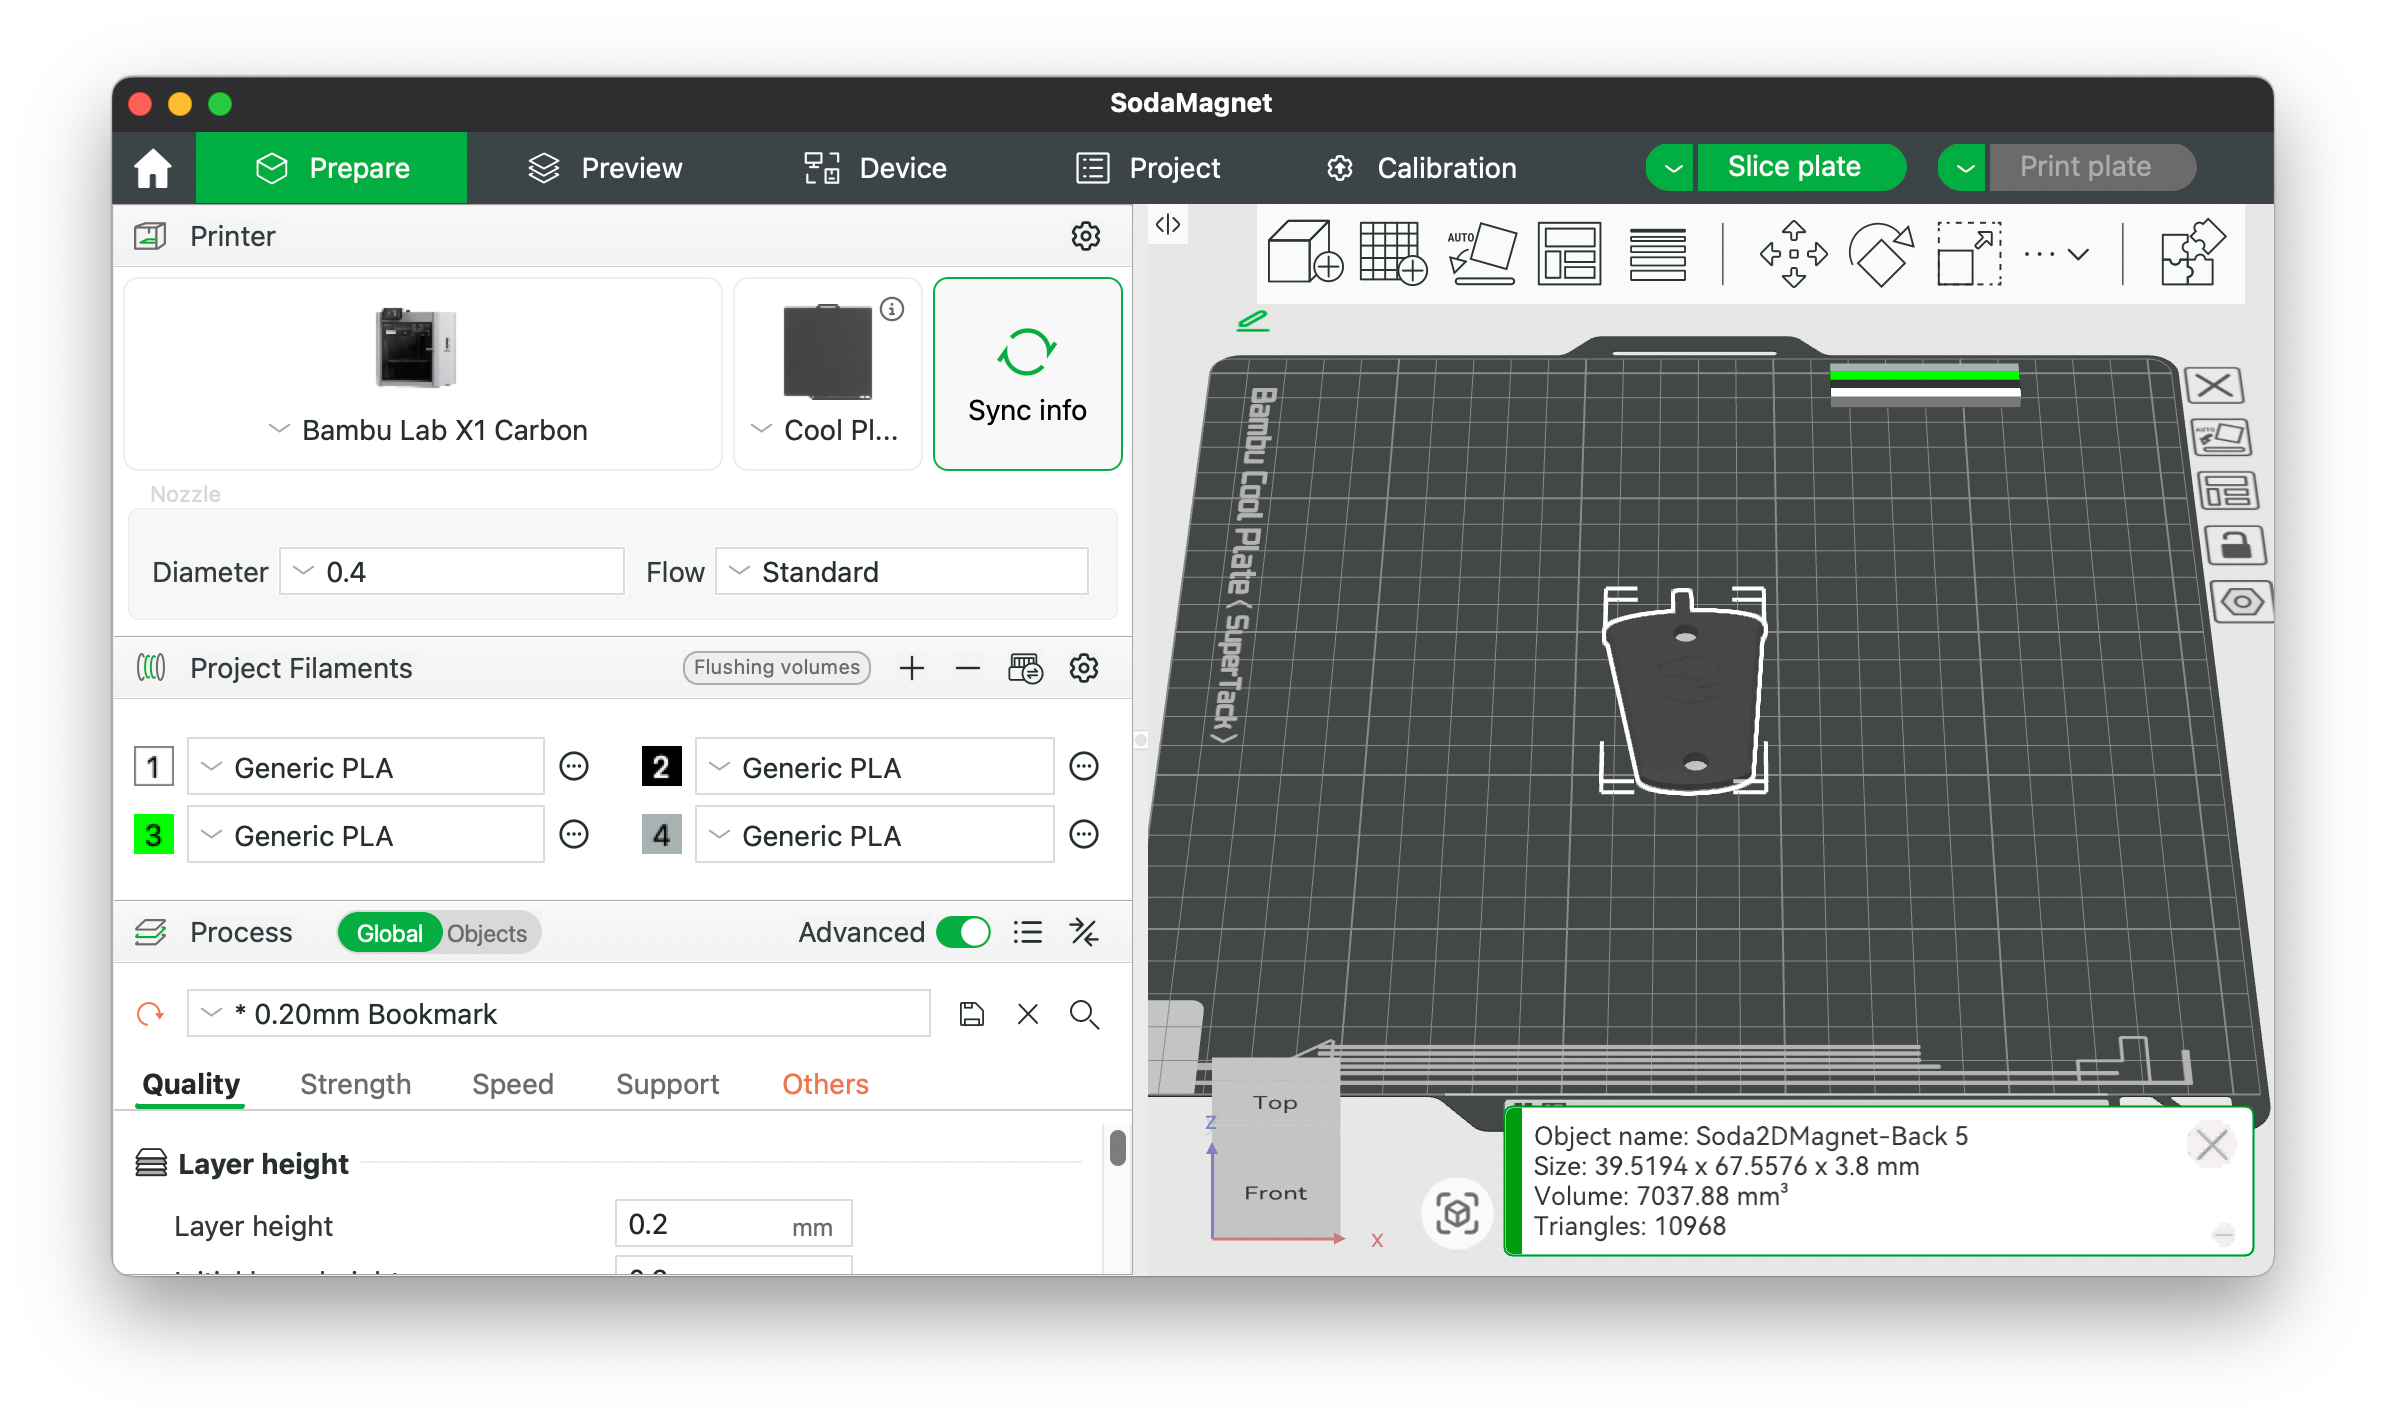
Task: Open the Others settings tab
Action: coord(825,1084)
